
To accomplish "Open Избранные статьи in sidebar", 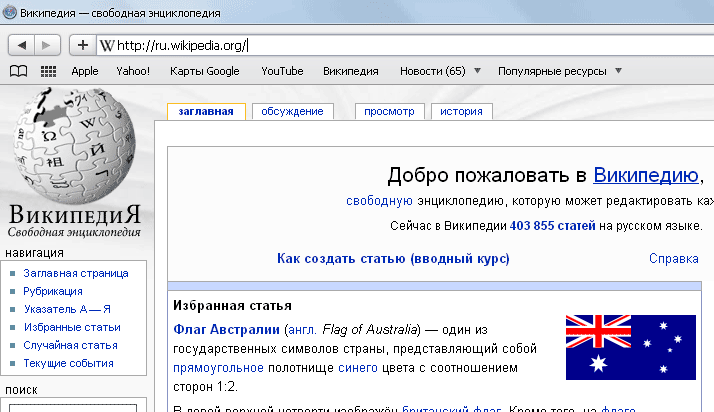I will coord(72,327).
